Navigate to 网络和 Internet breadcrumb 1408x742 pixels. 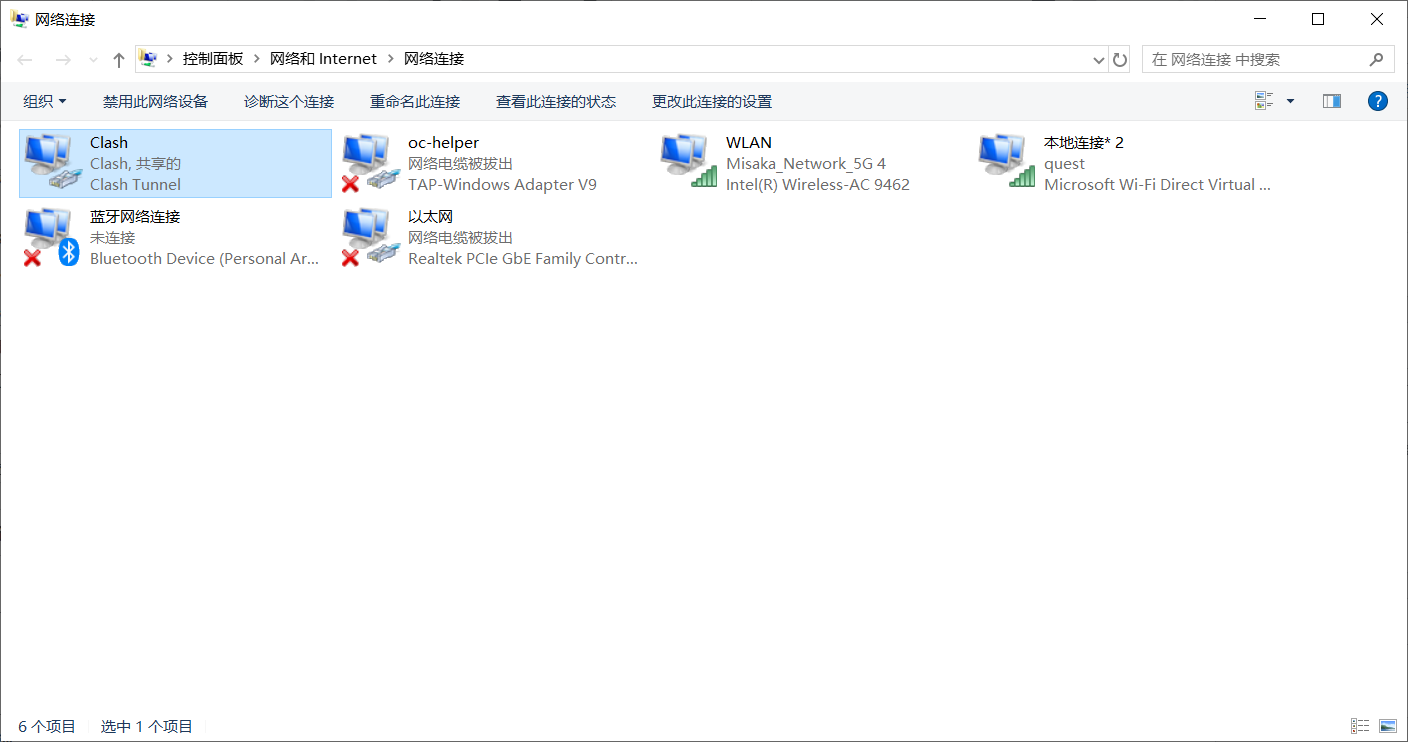coord(324,59)
